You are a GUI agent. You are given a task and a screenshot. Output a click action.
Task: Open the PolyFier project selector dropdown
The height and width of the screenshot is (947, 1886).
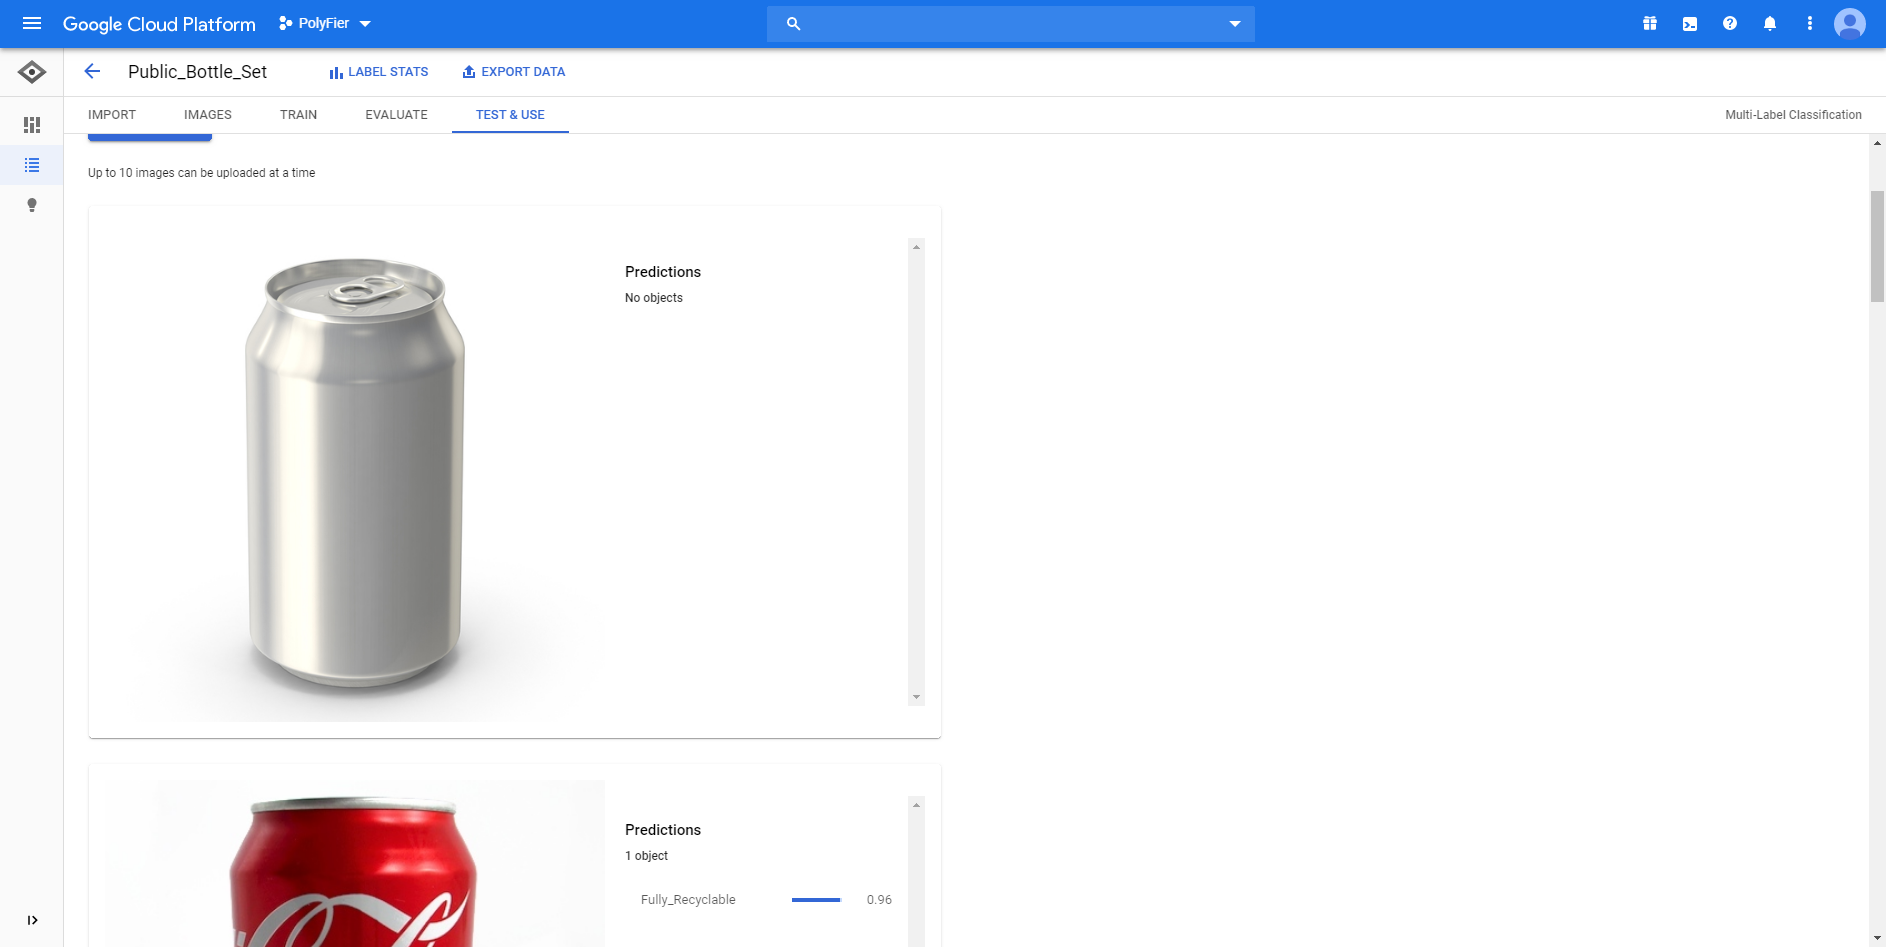tap(325, 23)
